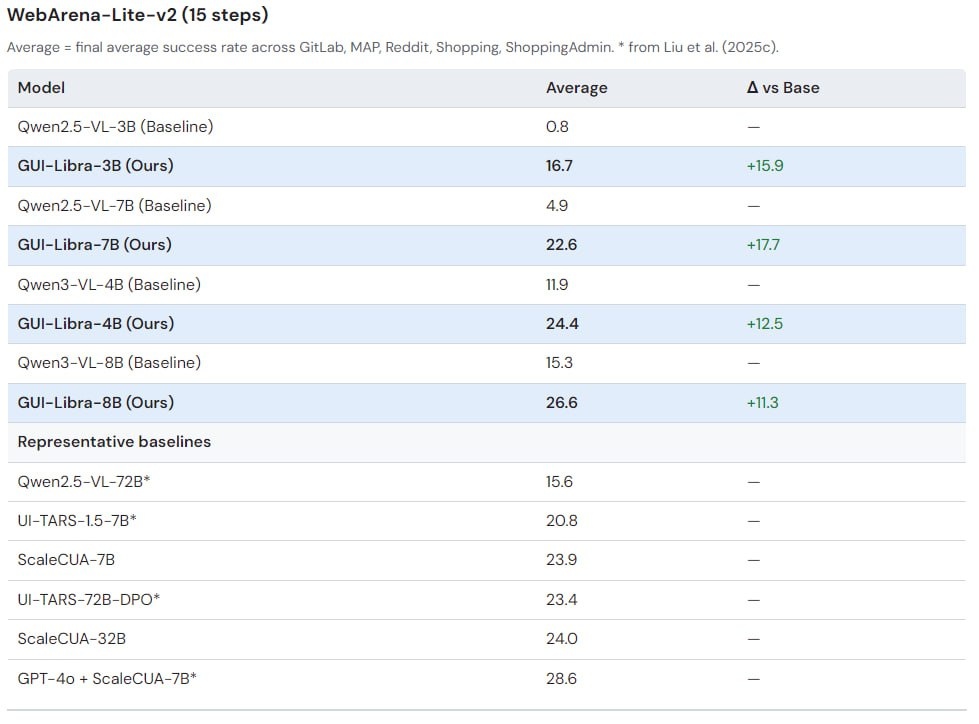The width and height of the screenshot is (979, 724).
Task: Click the 'WebArena-Lite-v2 (15 steps)' heading
Action: point(137,14)
